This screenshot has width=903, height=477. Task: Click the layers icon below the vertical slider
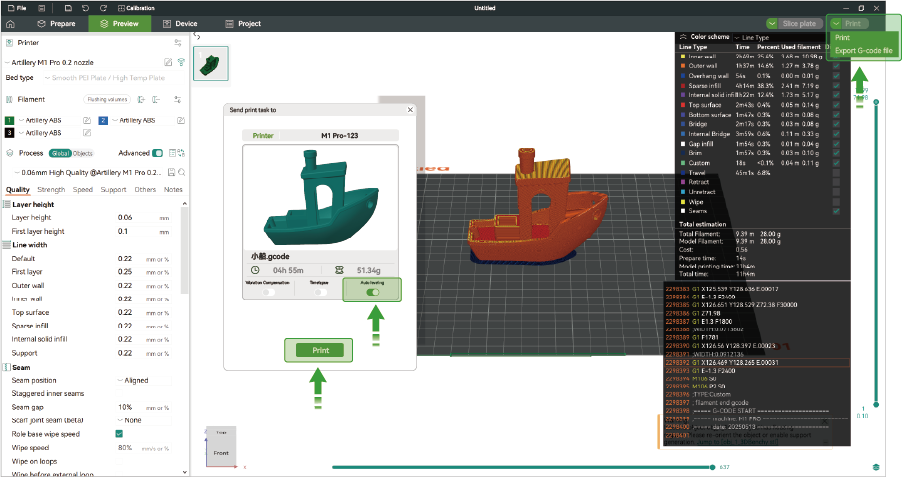point(876,467)
